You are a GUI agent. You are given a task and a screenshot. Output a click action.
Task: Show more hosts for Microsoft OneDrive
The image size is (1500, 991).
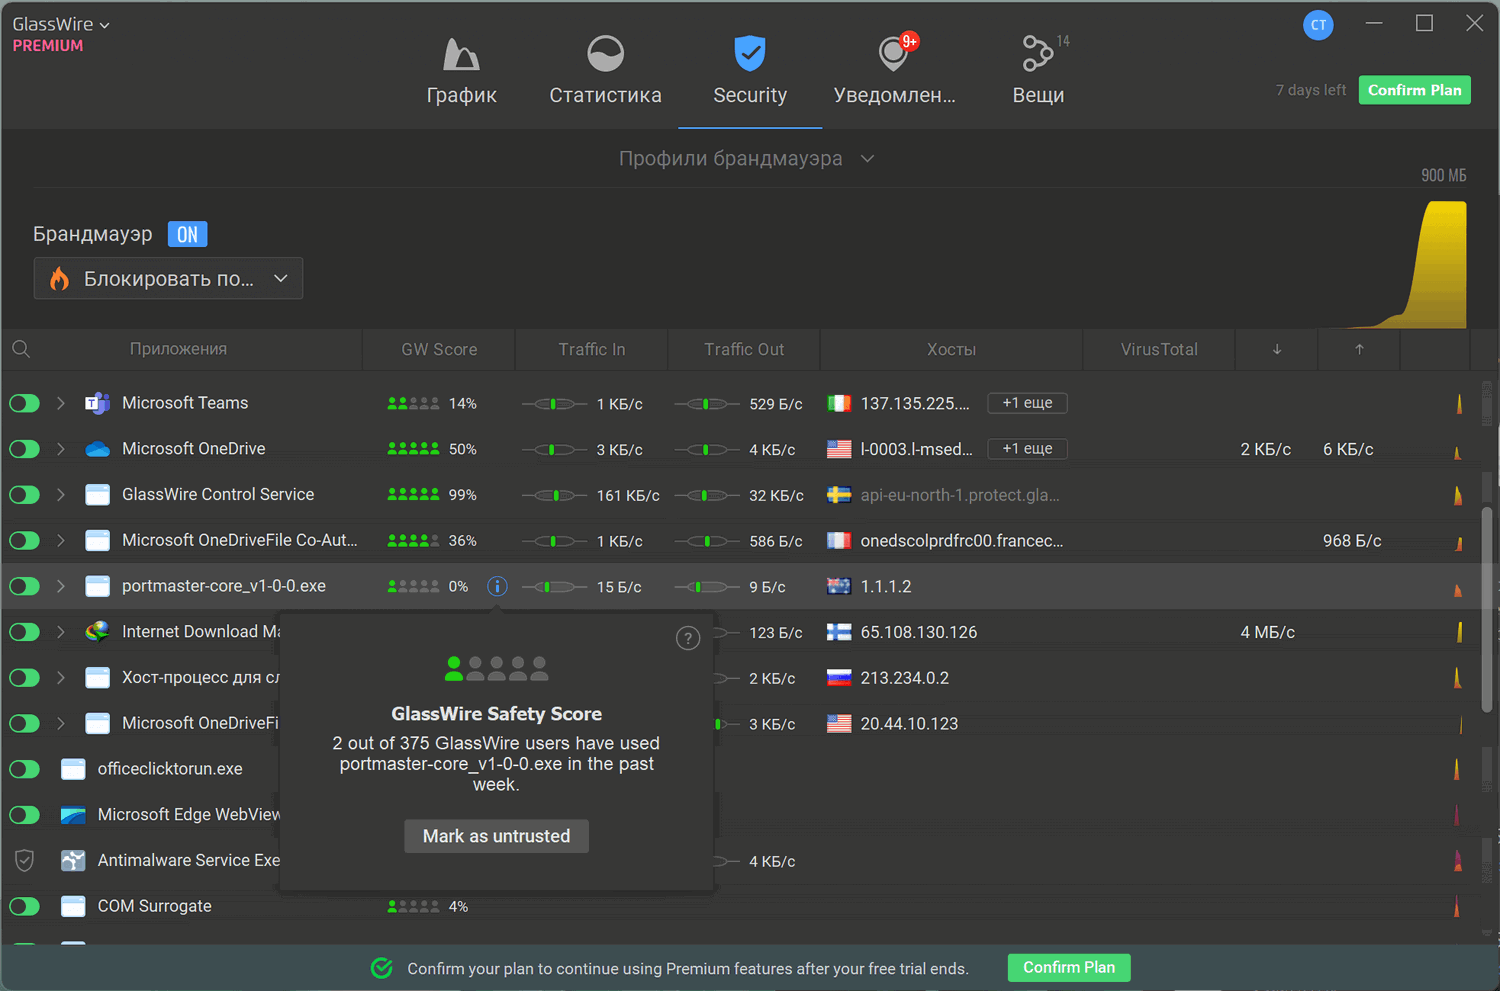click(x=1027, y=449)
